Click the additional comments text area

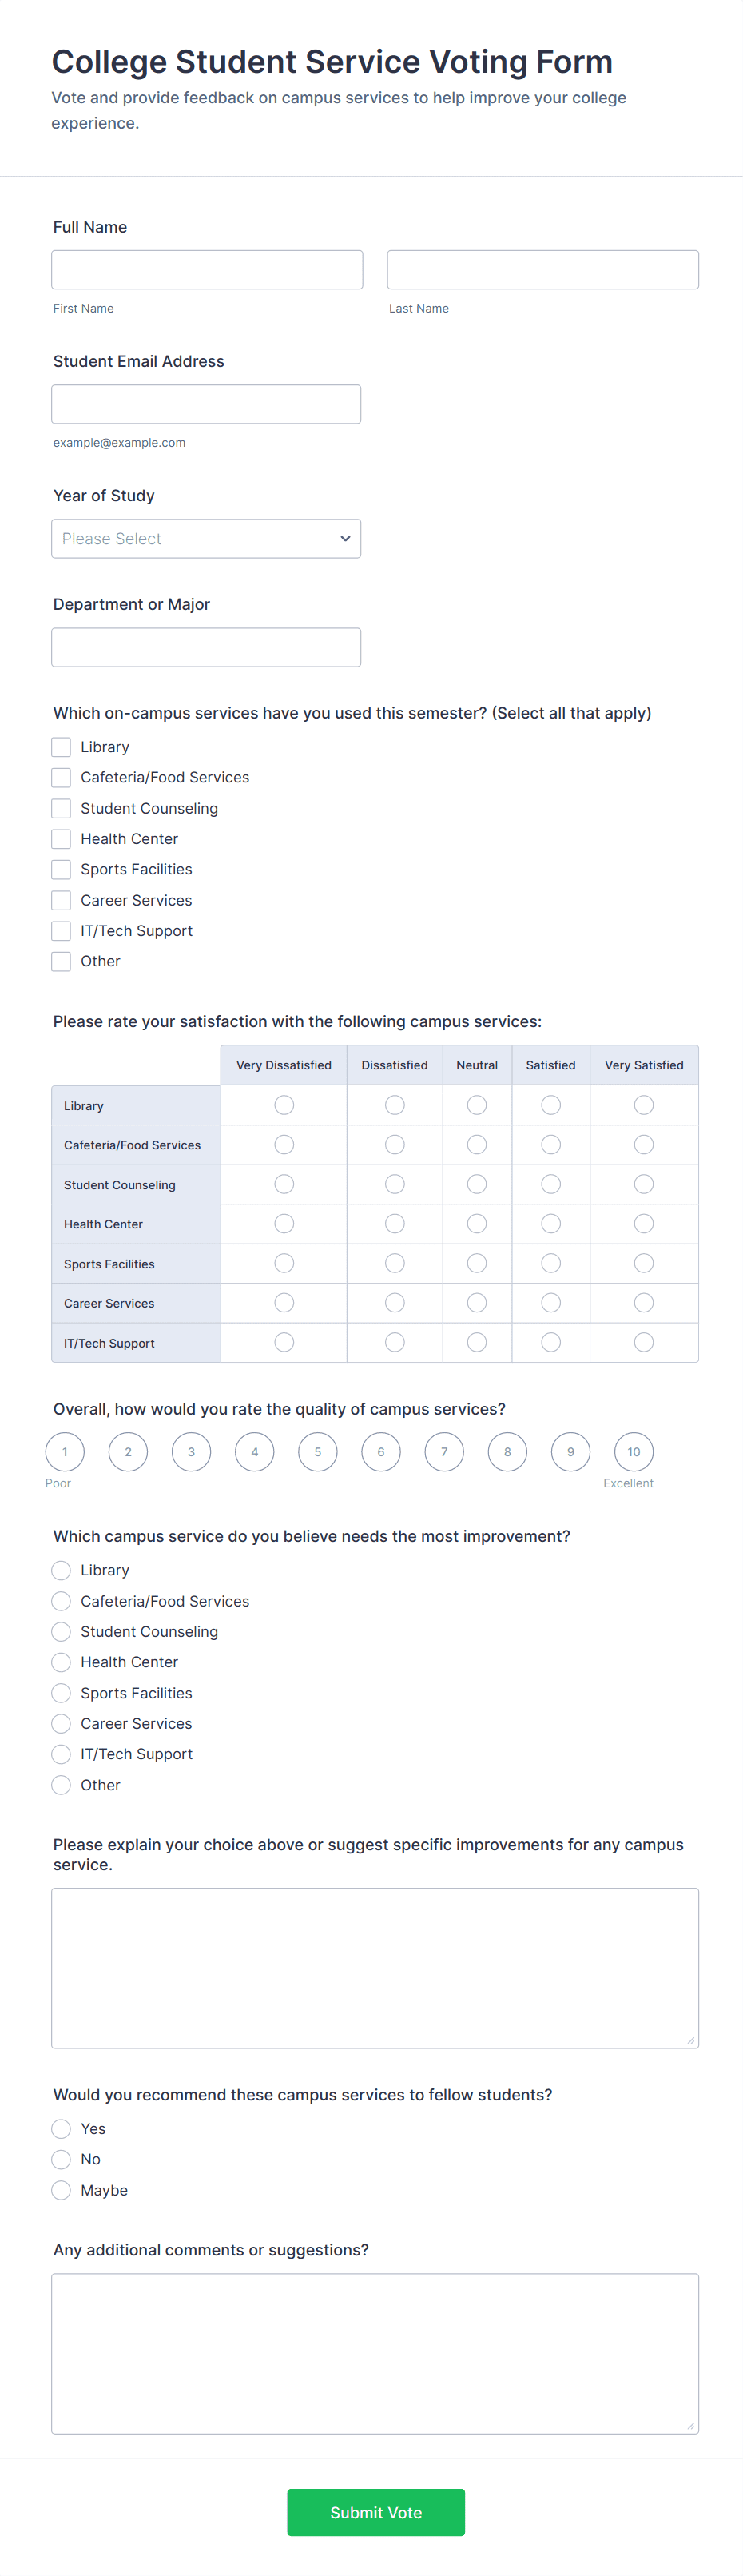pos(375,2353)
